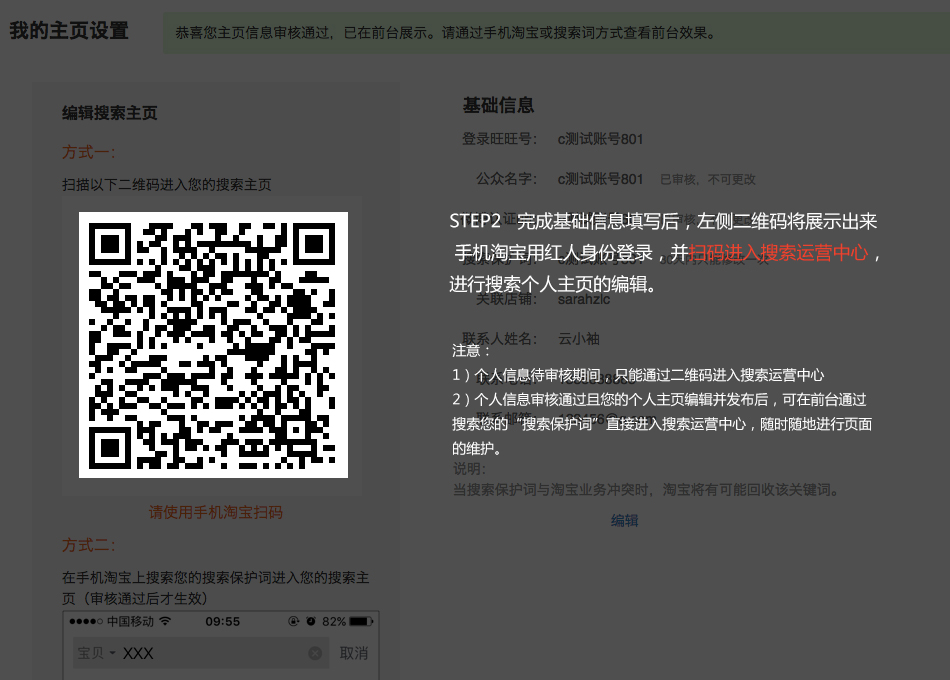Click the XXX search input field
Image resolution: width=950 pixels, height=680 pixels.
[x=200, y=653]
